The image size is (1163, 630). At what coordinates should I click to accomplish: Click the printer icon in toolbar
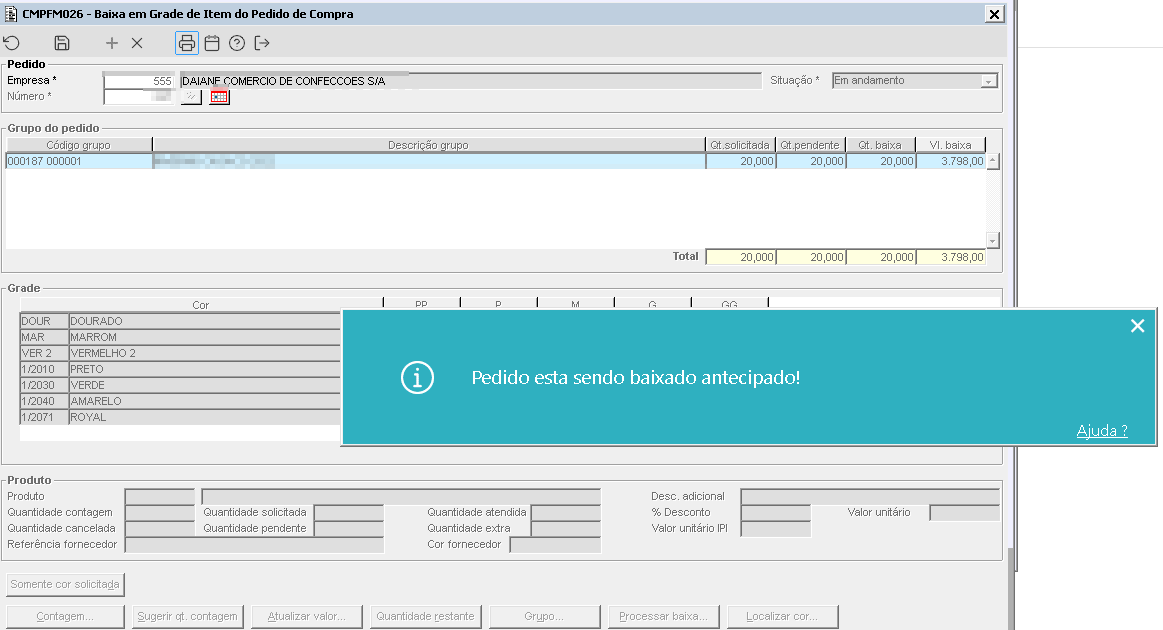[x=187, y=43]
